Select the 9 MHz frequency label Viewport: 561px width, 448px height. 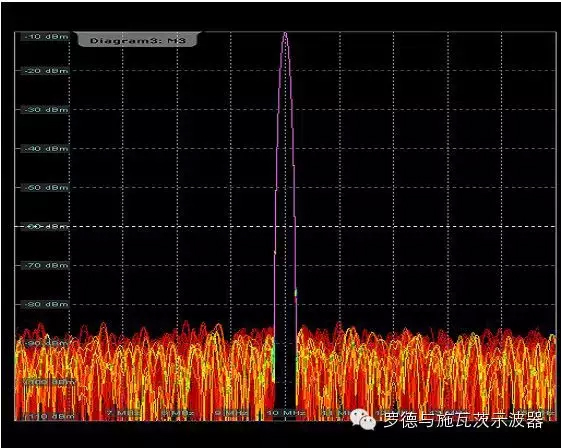click(231, 413)
